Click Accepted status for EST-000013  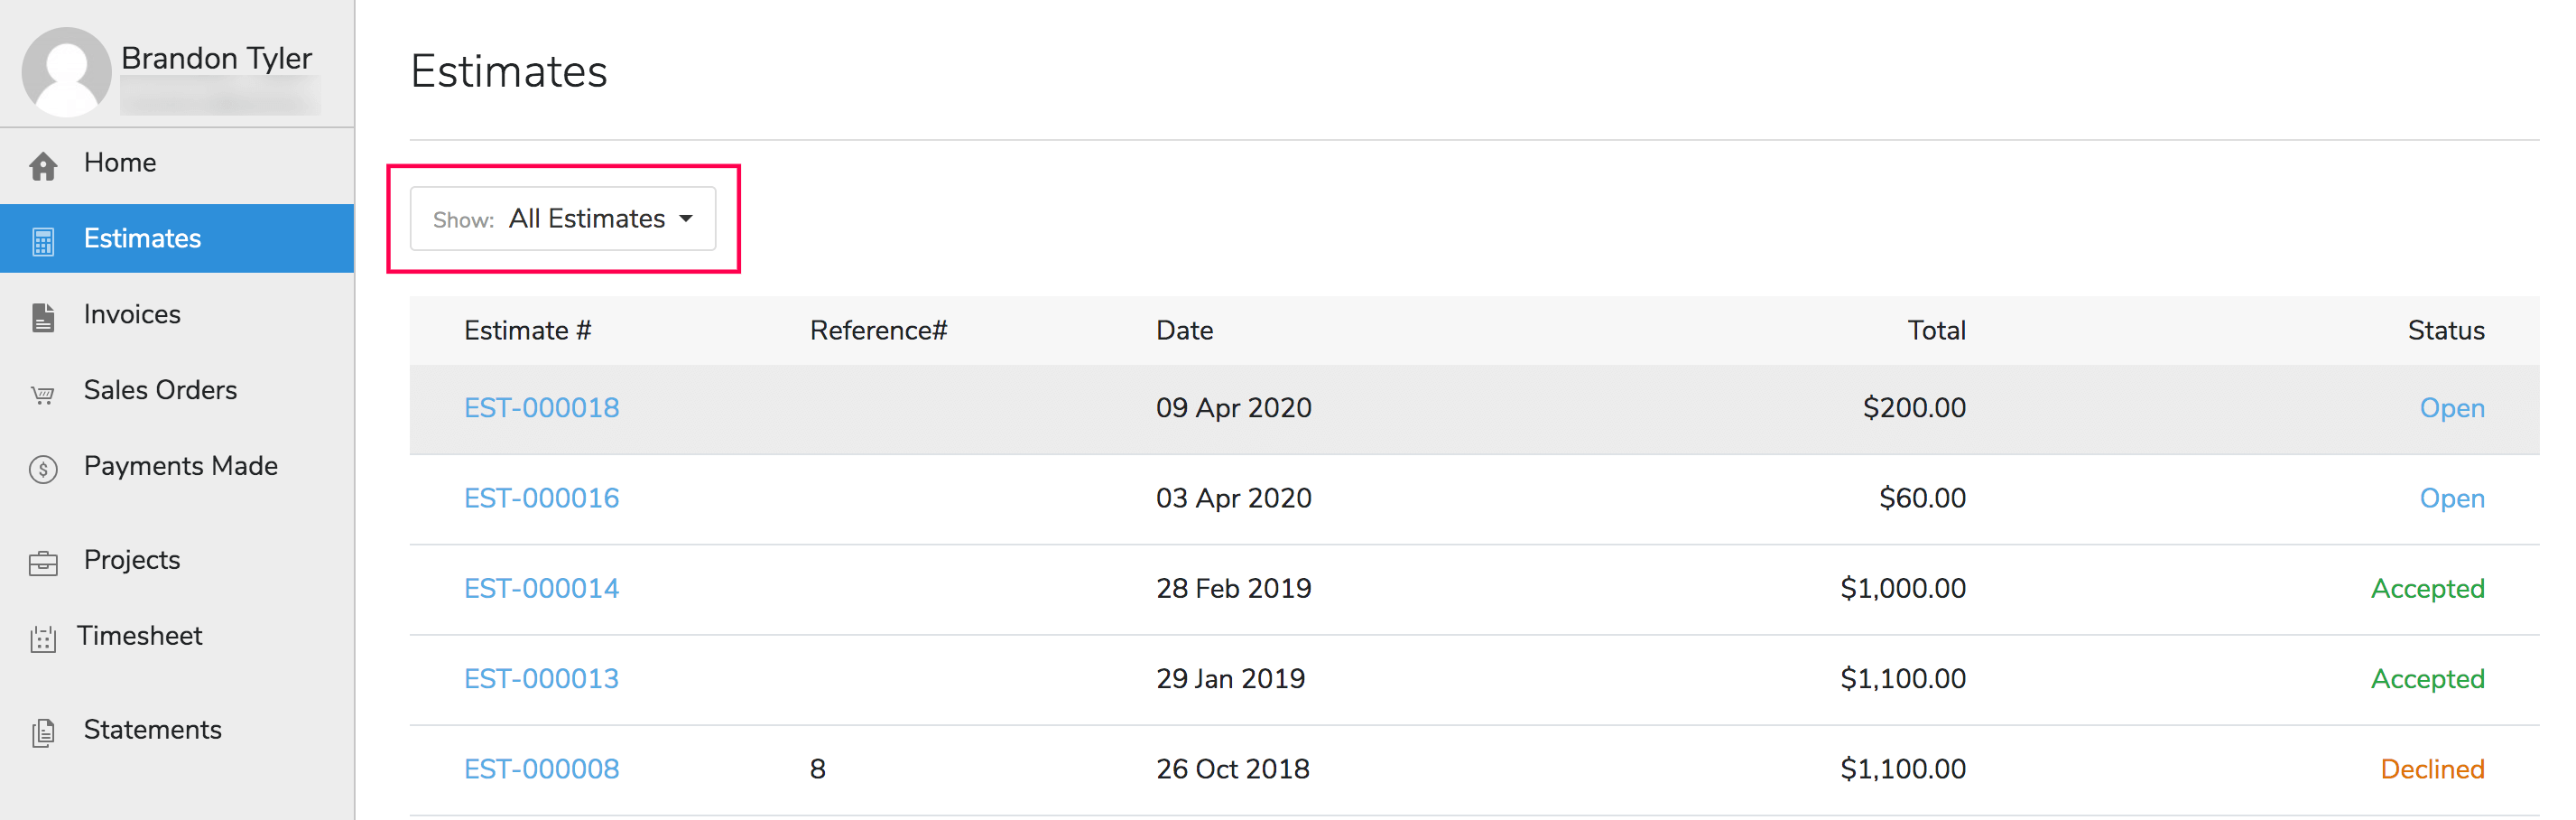[x=2427, y=679]
